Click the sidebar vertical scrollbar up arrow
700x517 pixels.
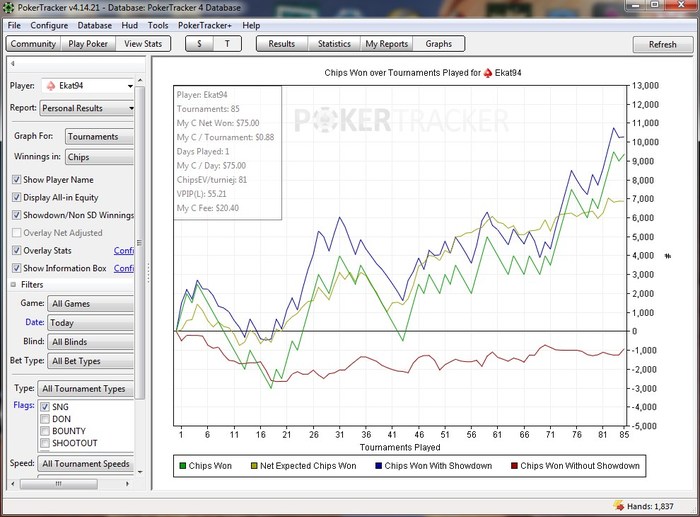tap(140, 80)
